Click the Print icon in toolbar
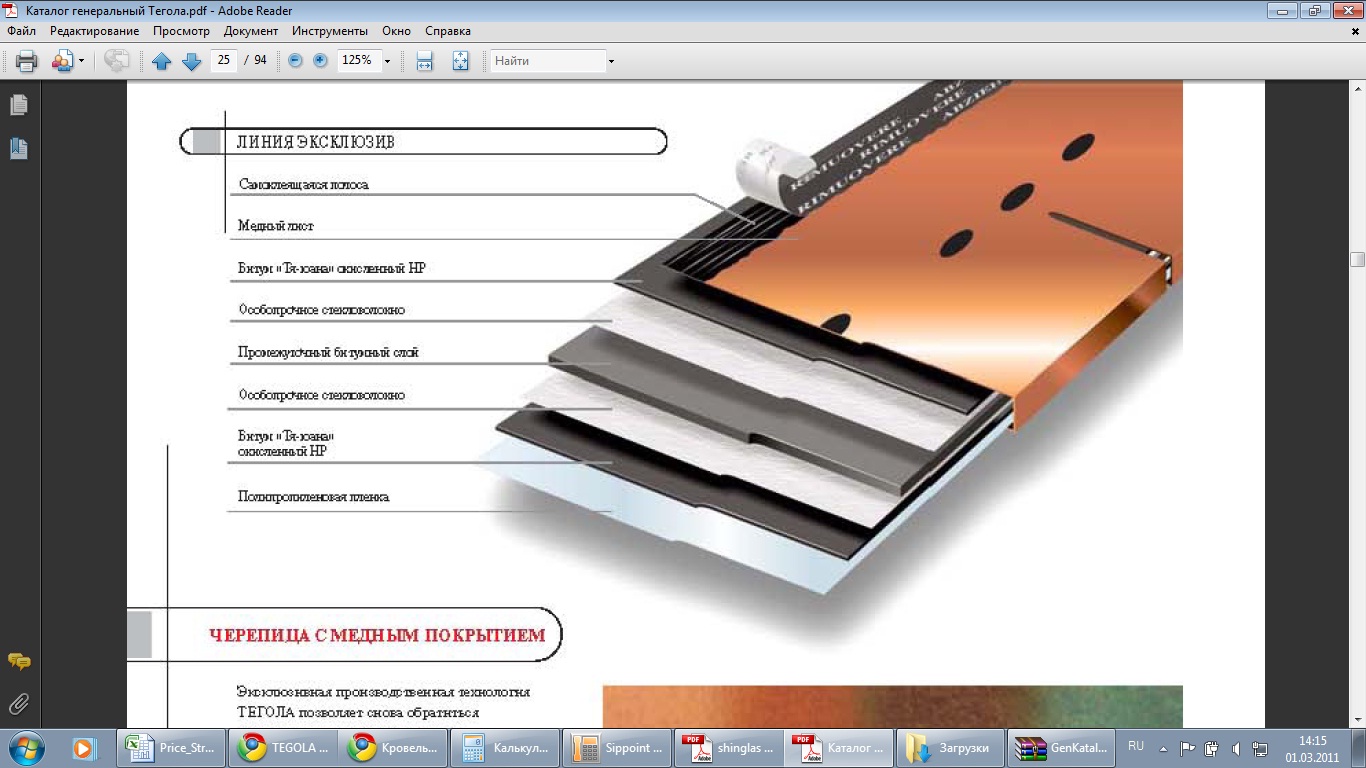 point(26,61)
